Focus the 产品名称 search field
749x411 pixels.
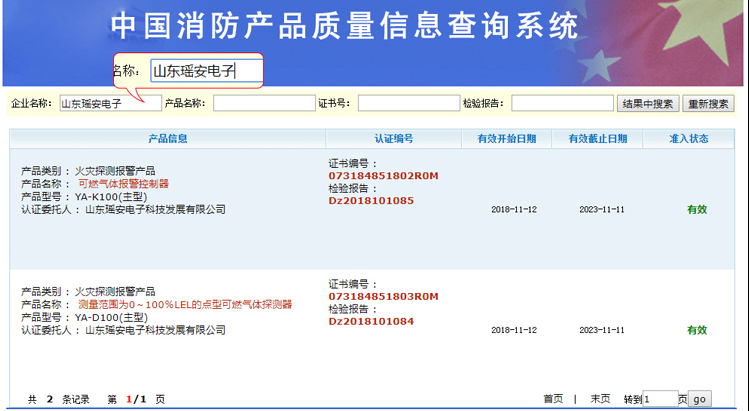pyautogui.click(x=264, y=103)
